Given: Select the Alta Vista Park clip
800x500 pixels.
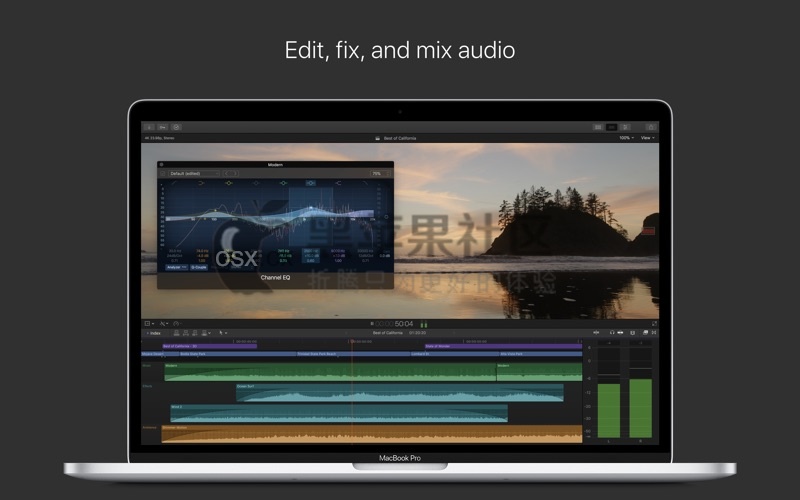Looking at the screenshot, I should point(541,354).
